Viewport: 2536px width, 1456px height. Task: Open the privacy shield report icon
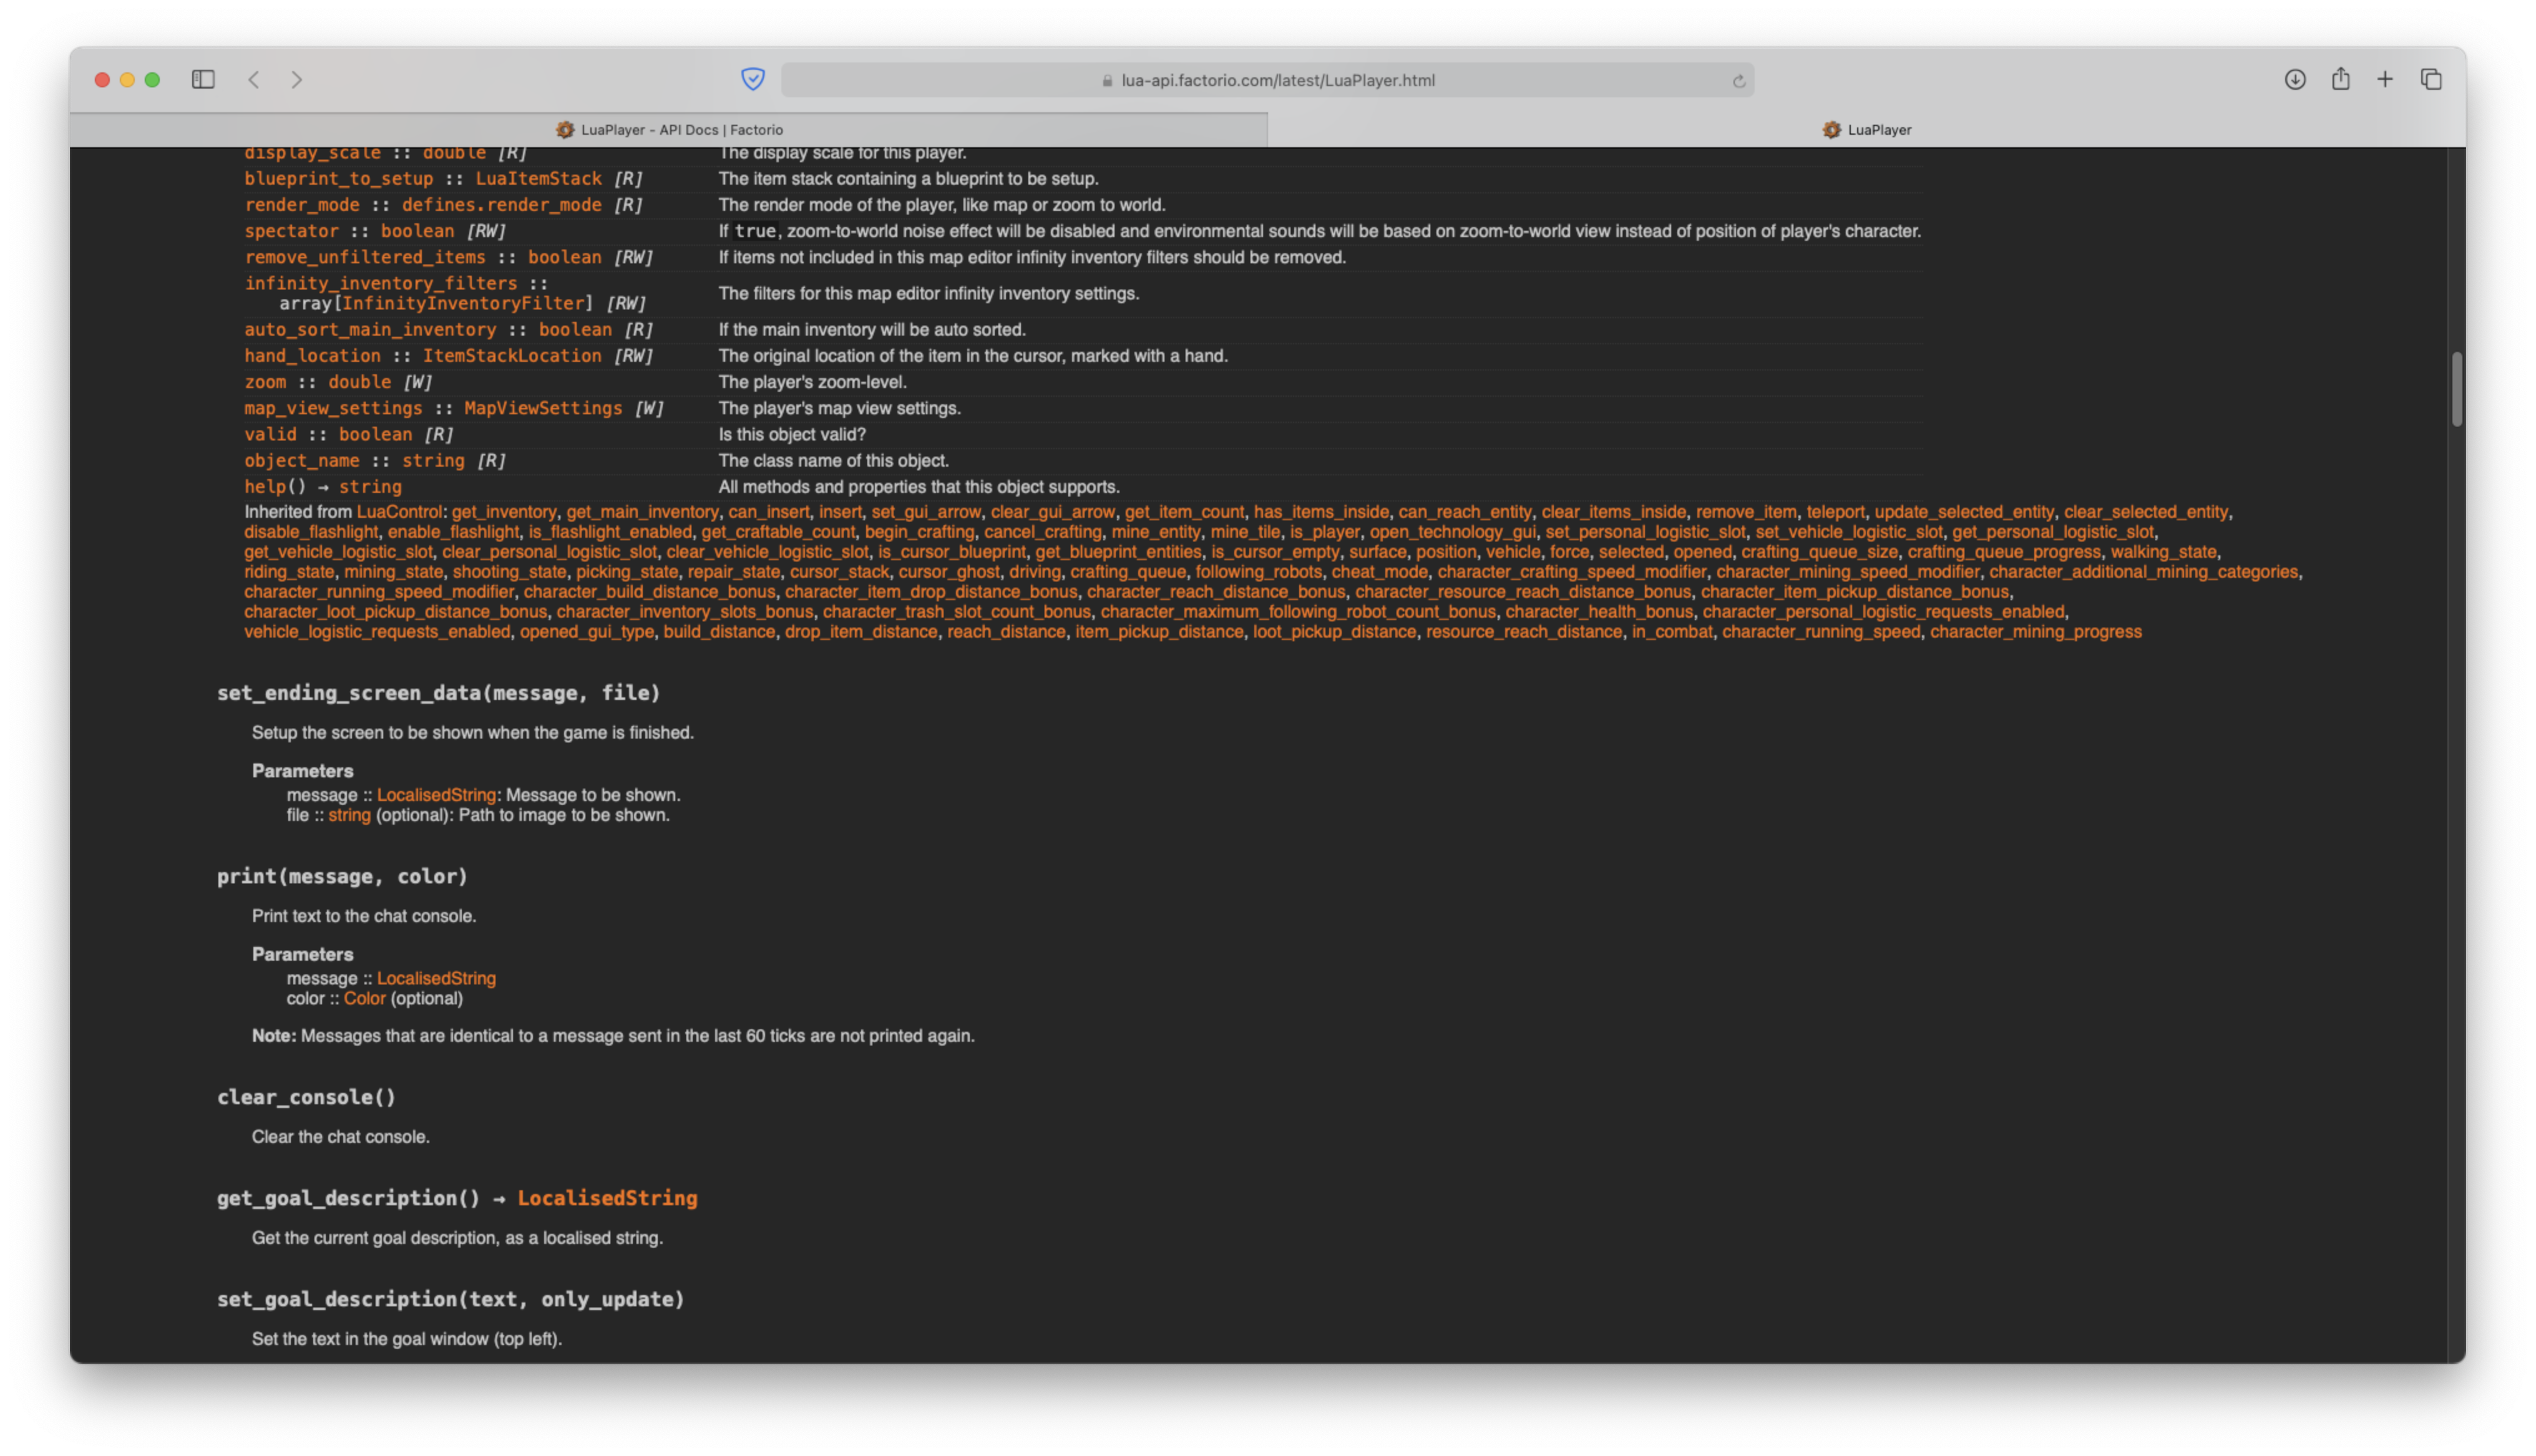point(753,79)
